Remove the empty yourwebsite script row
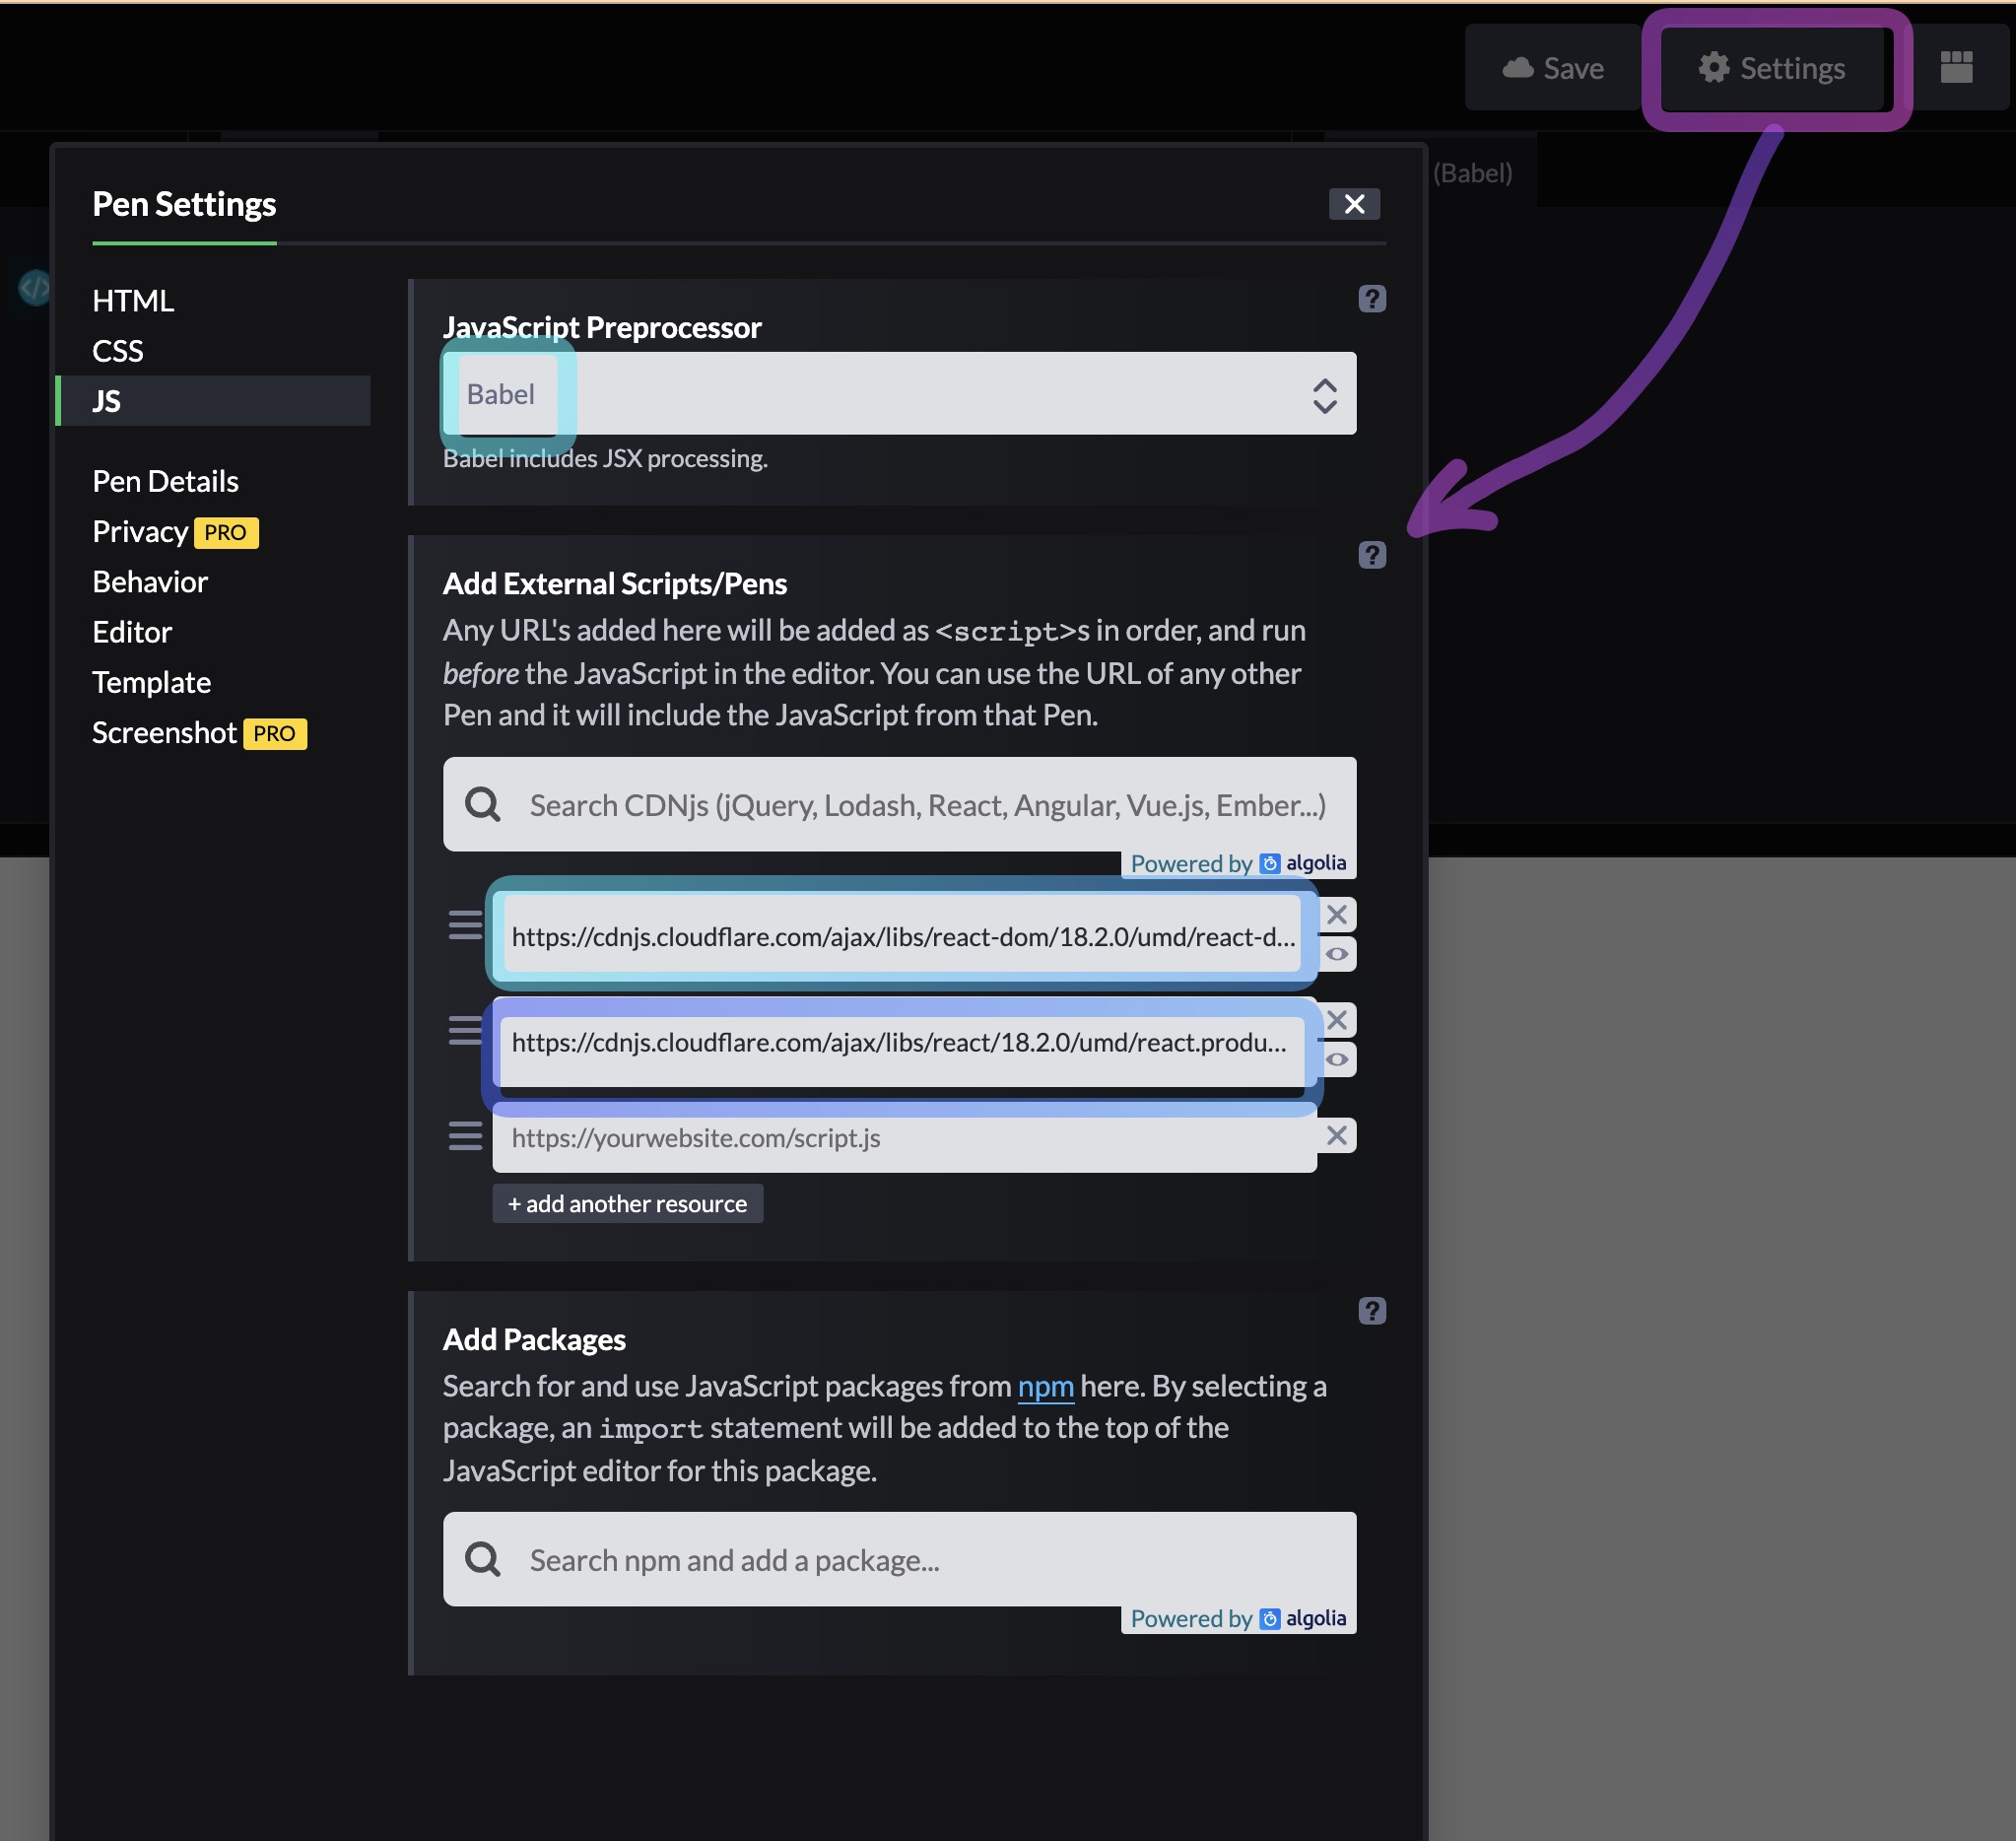The image size is (2016, 1841). [1336, 1135]
